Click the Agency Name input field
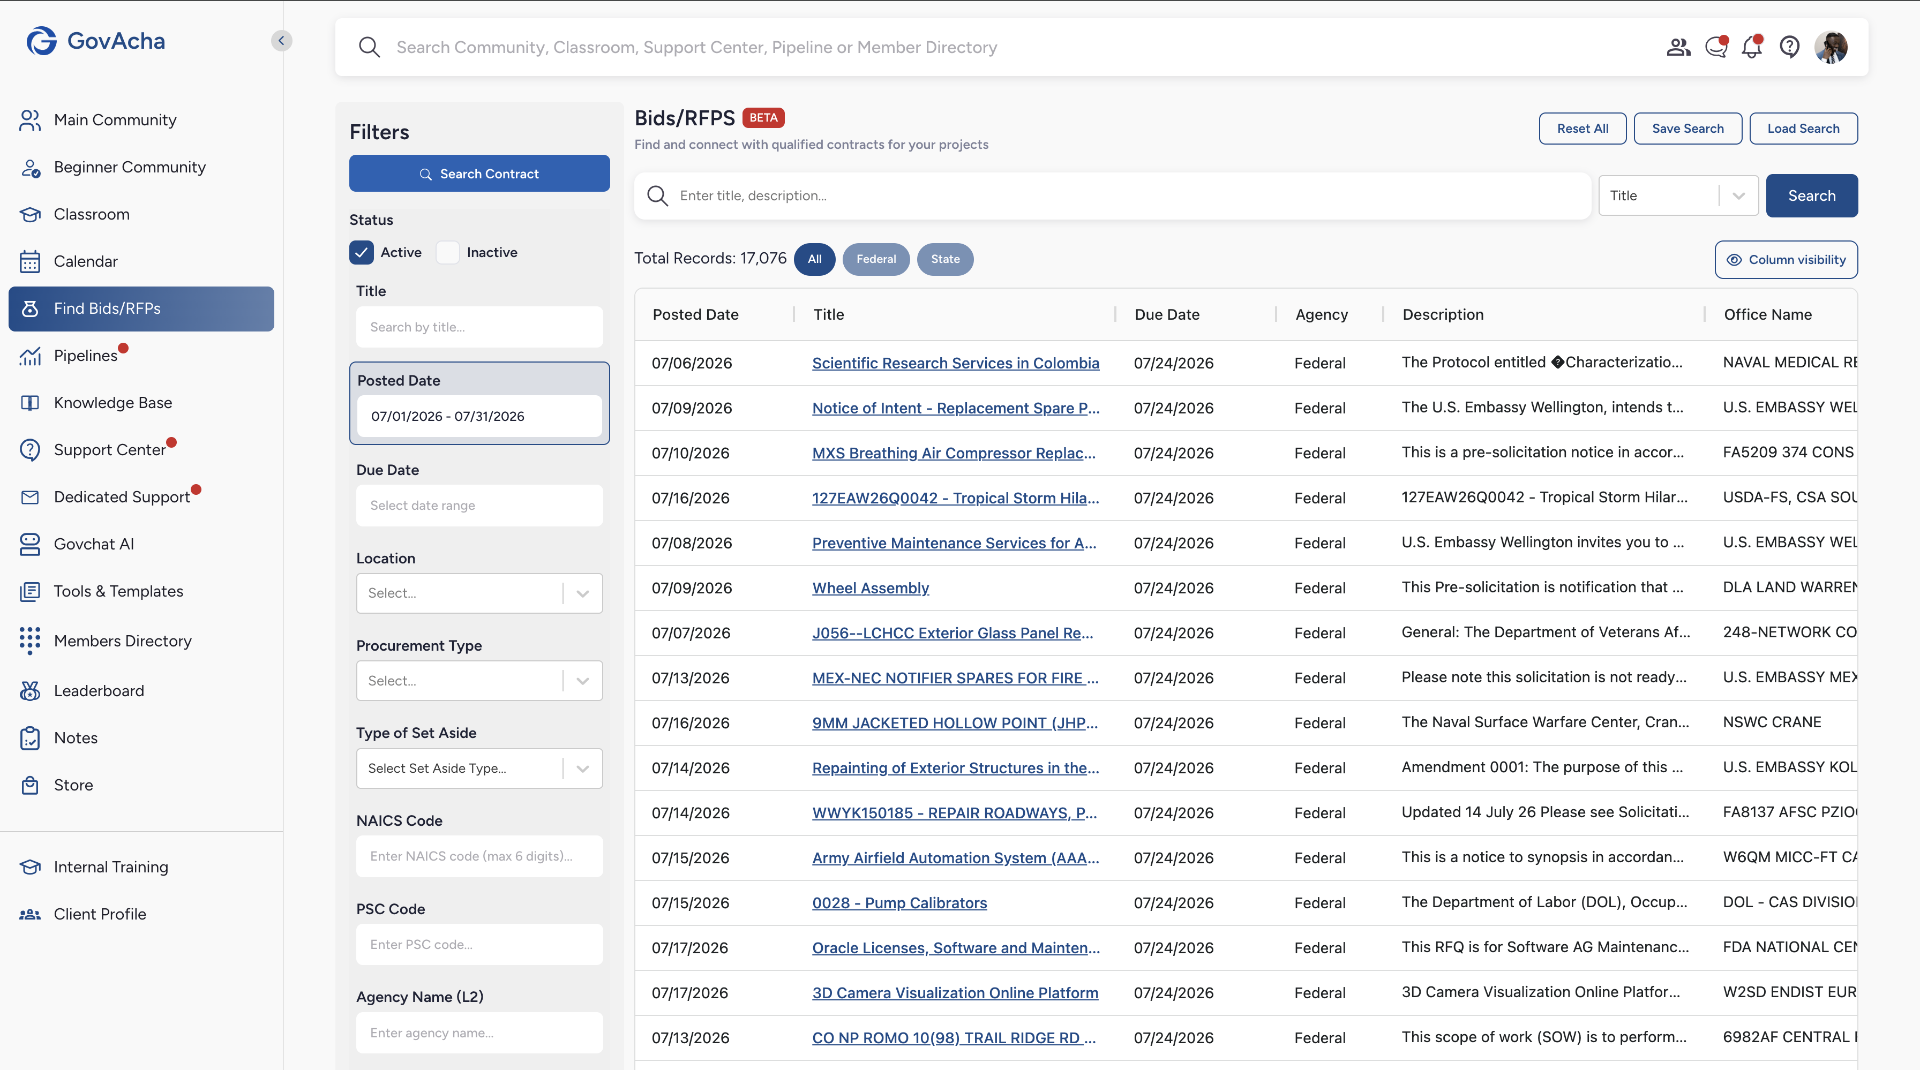Screen dimensions: 1920x1070 pyautogui.click(x=479, y=1033)
